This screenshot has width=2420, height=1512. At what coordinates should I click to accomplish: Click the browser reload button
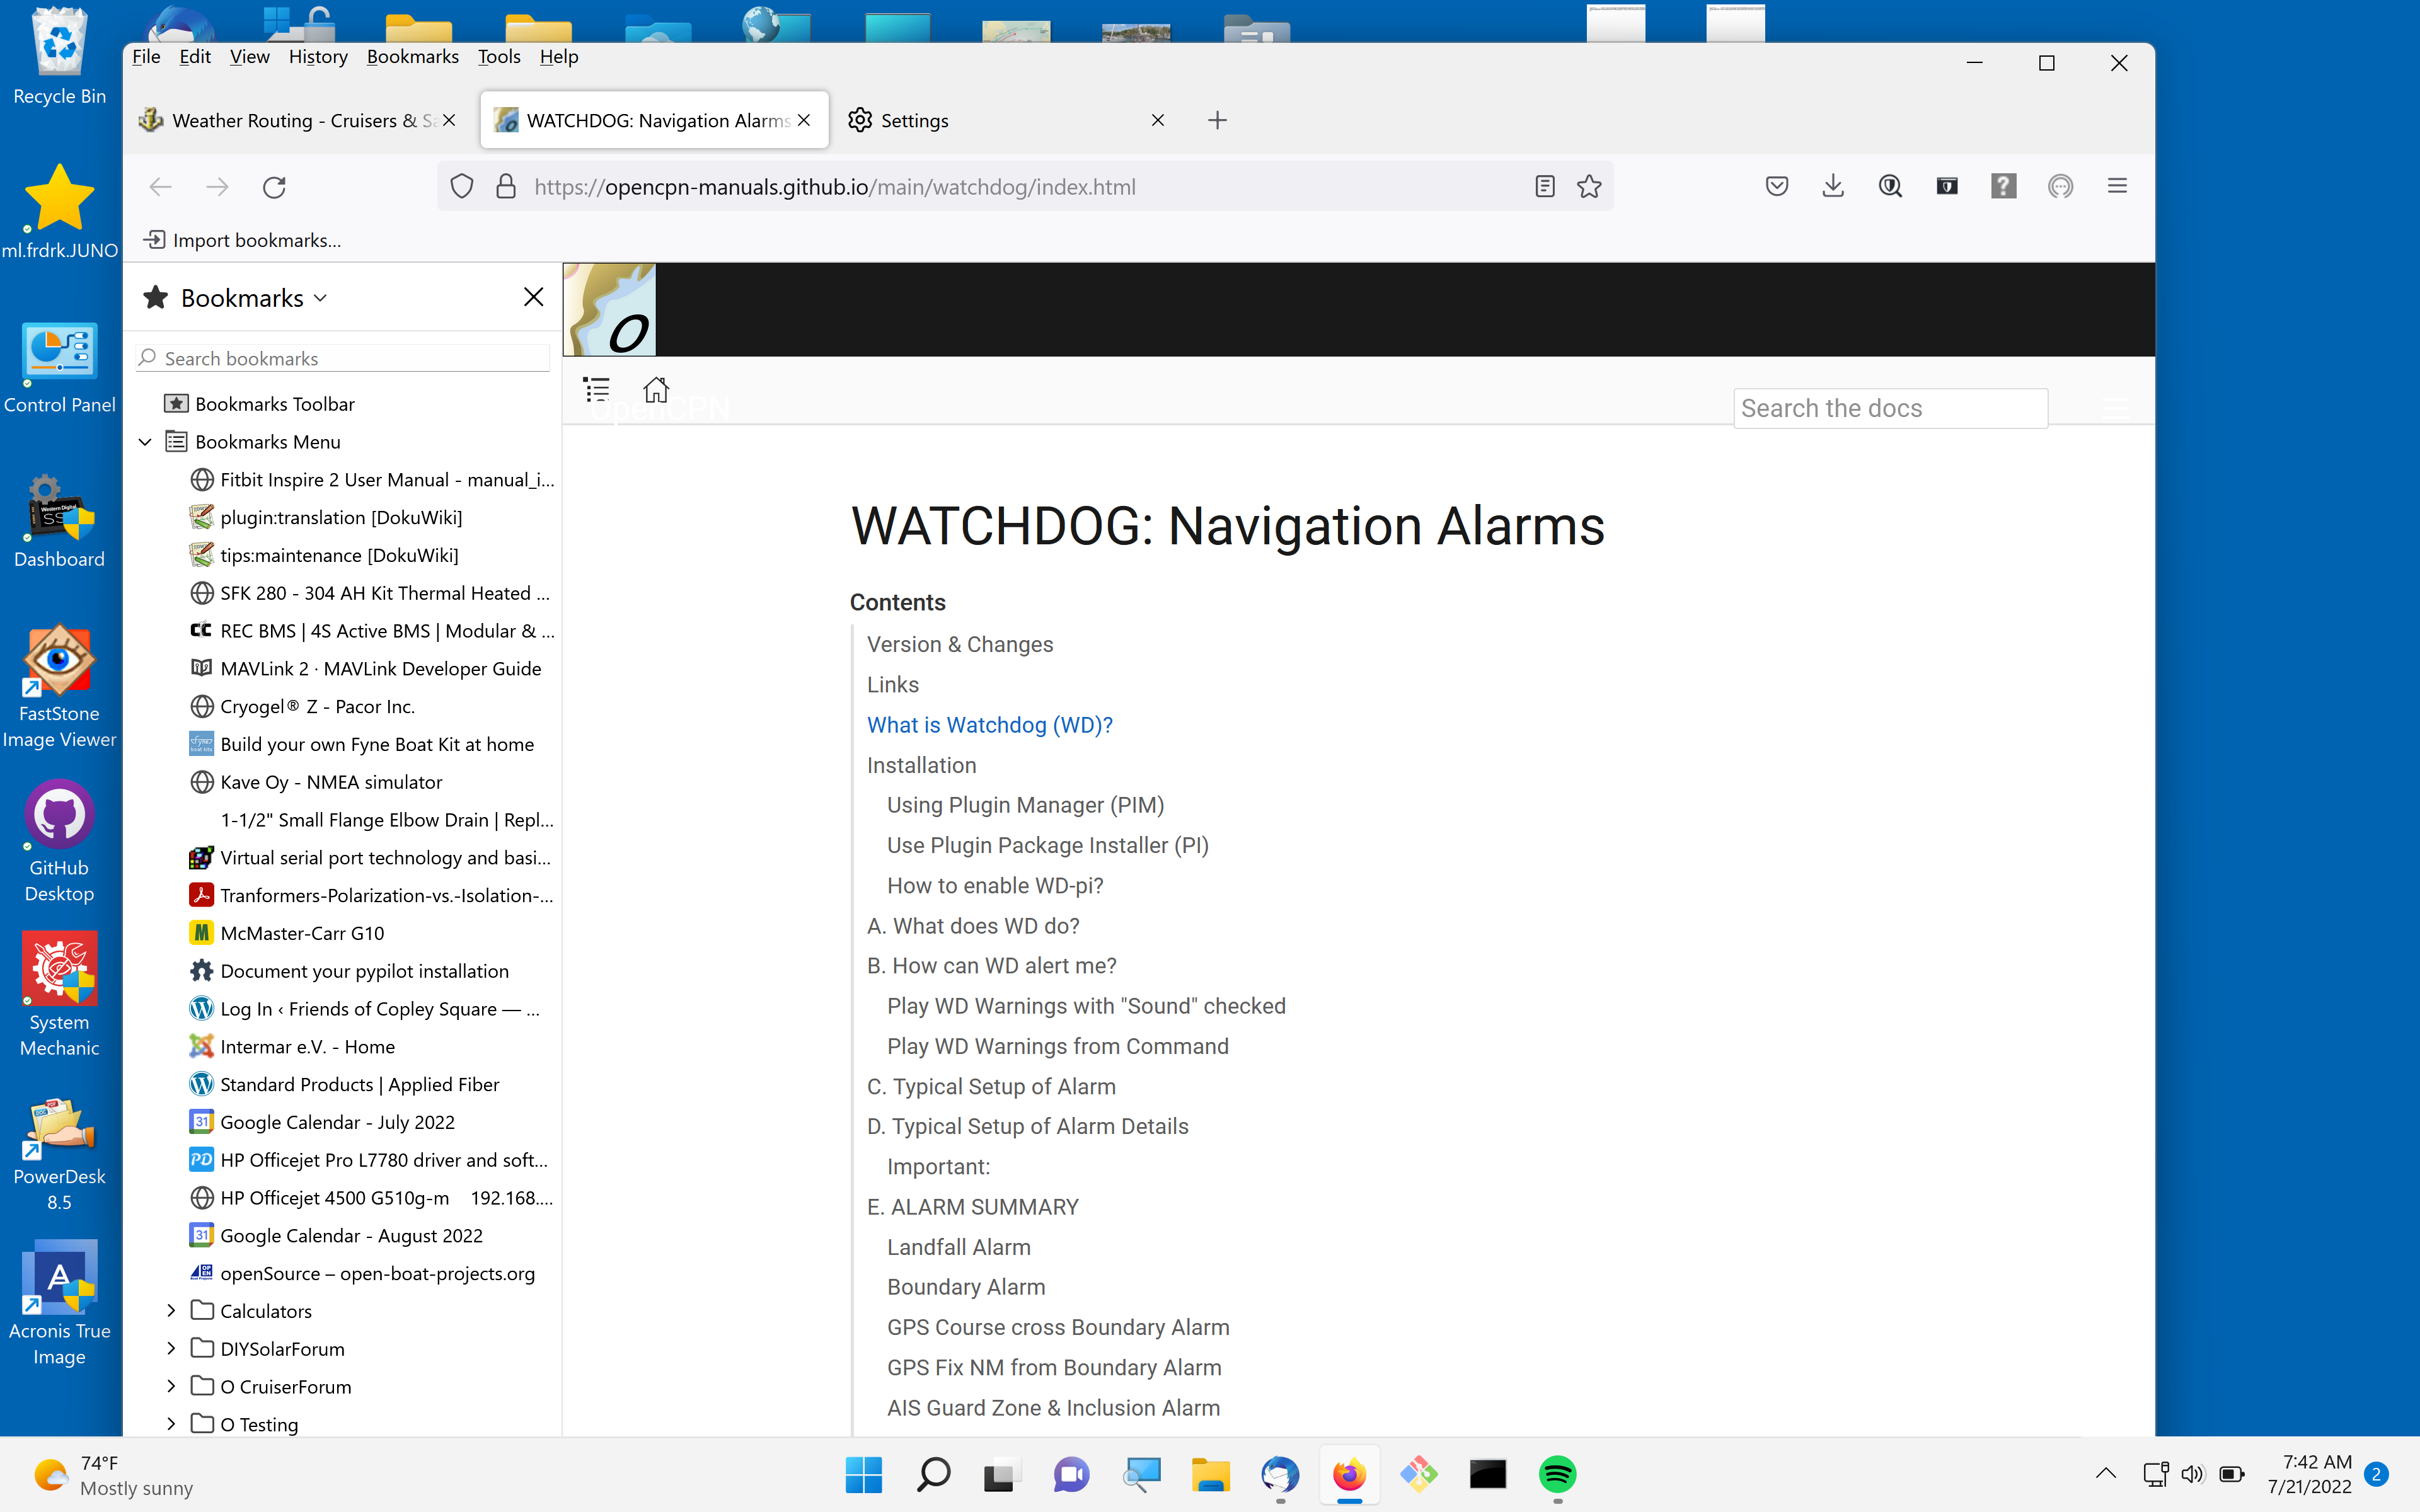[x=274, y=187]
